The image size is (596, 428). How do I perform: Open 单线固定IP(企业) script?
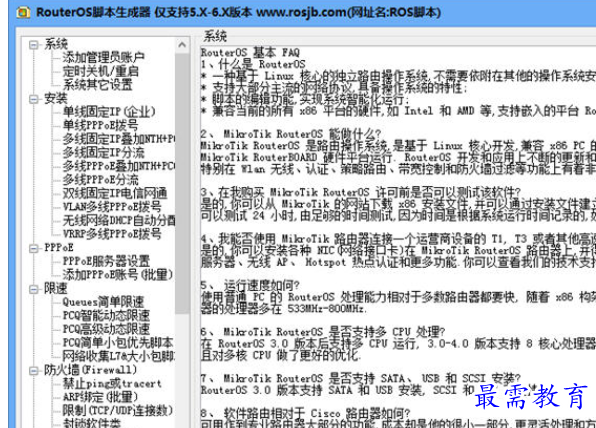click(109, 112)
